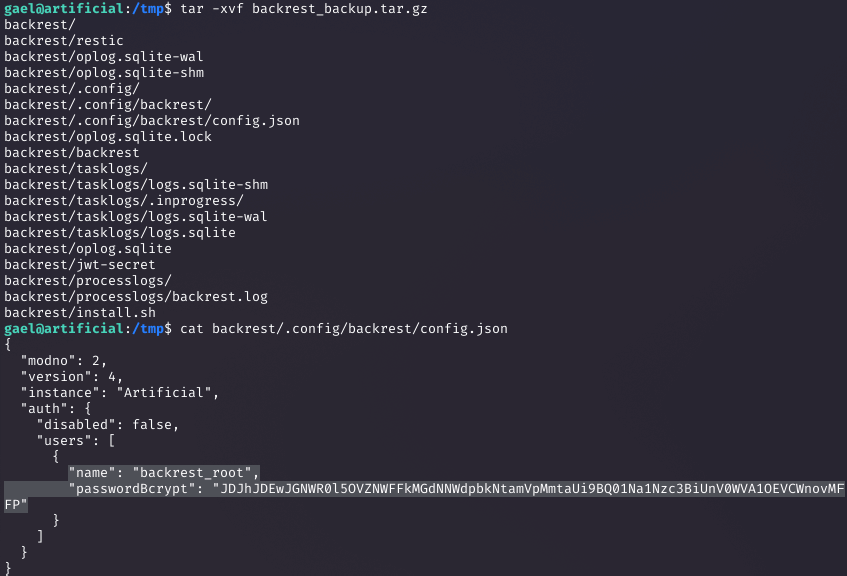
Task: Select backrest/.config/backrest/config.json path line
Action: pos(152,120)
